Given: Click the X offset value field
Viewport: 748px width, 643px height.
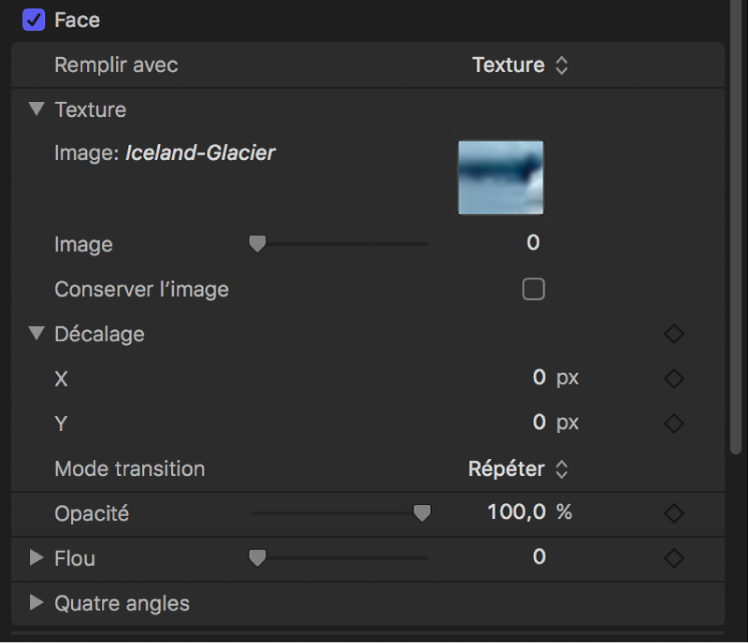Looking at the screenshot, I should tap(539, 378).
